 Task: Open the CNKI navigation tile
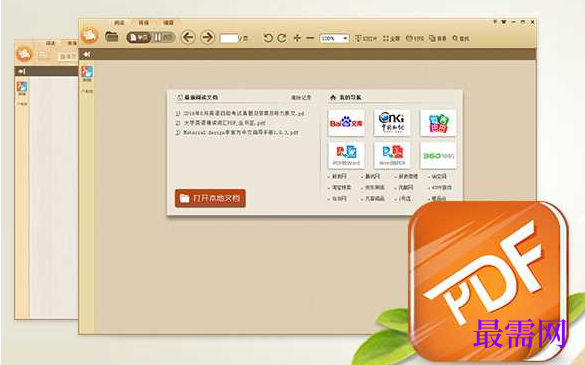pos(392,123)
